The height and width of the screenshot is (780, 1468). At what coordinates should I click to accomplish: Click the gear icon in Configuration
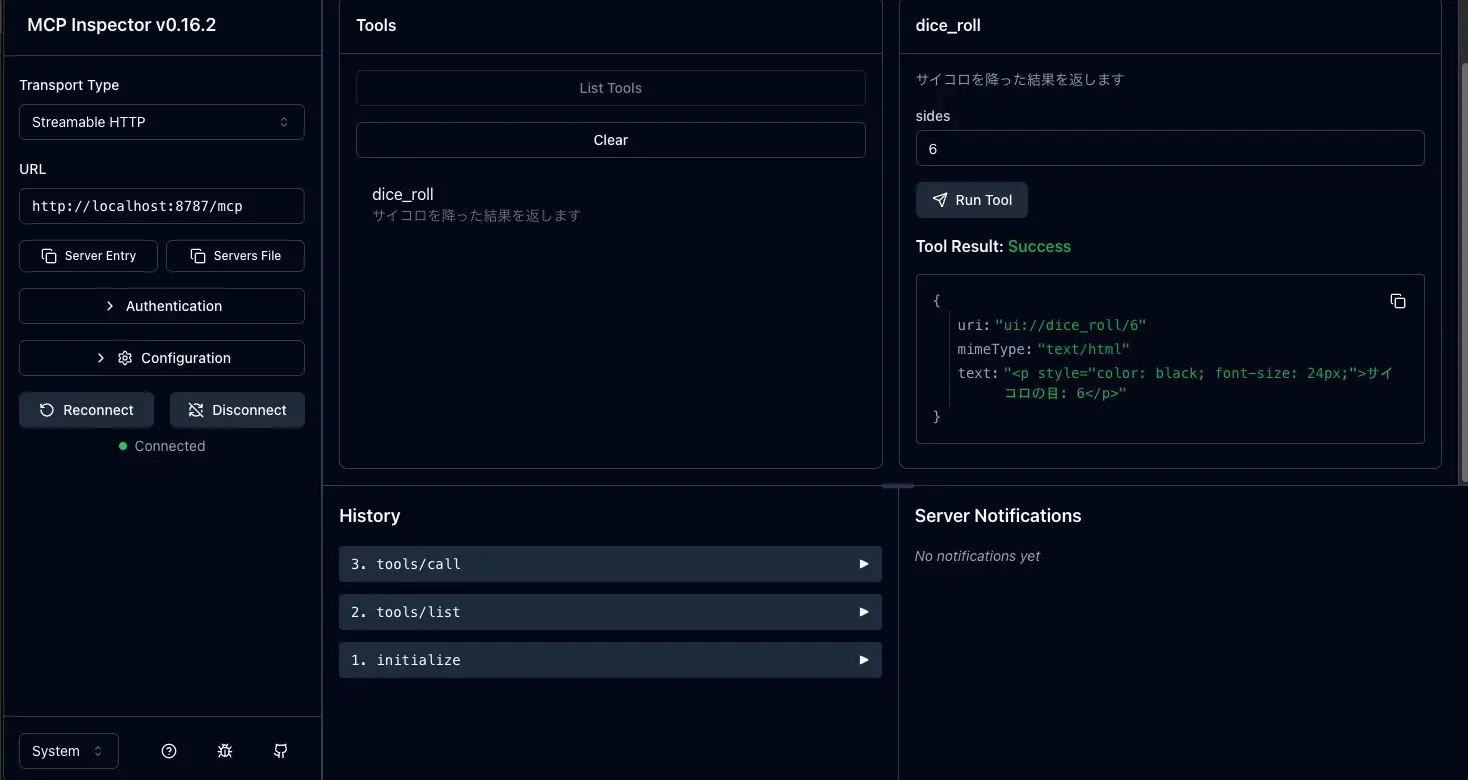click(125, 358)
